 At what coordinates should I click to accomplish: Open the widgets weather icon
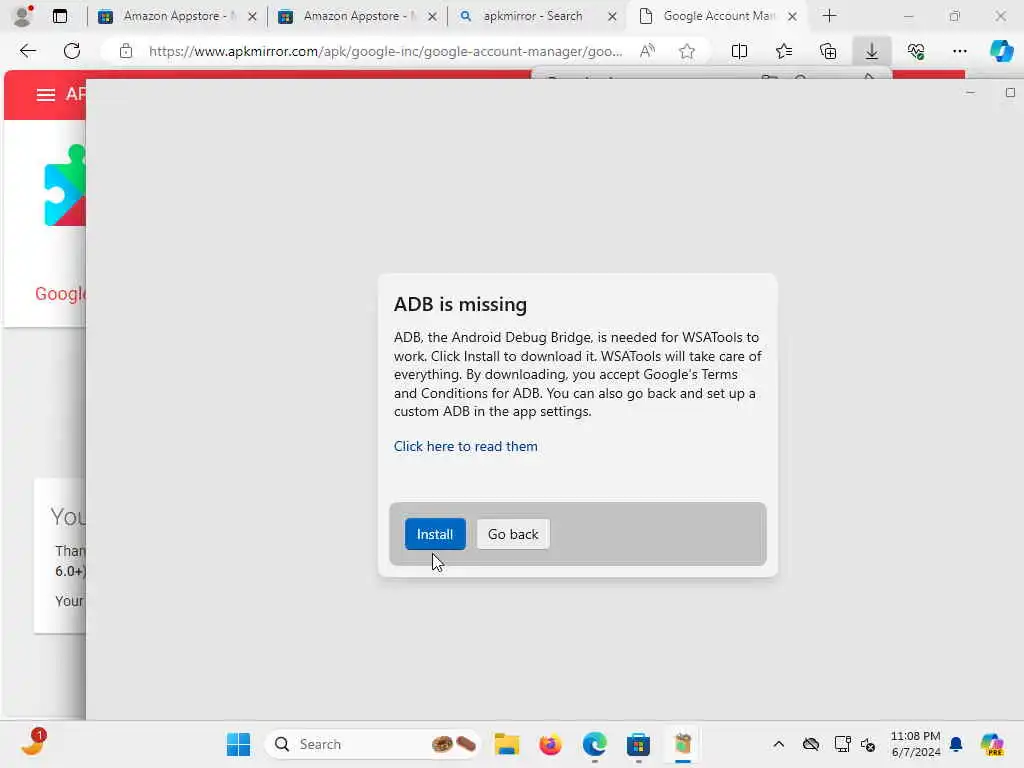pyautogui.click(x=33, y=743)
